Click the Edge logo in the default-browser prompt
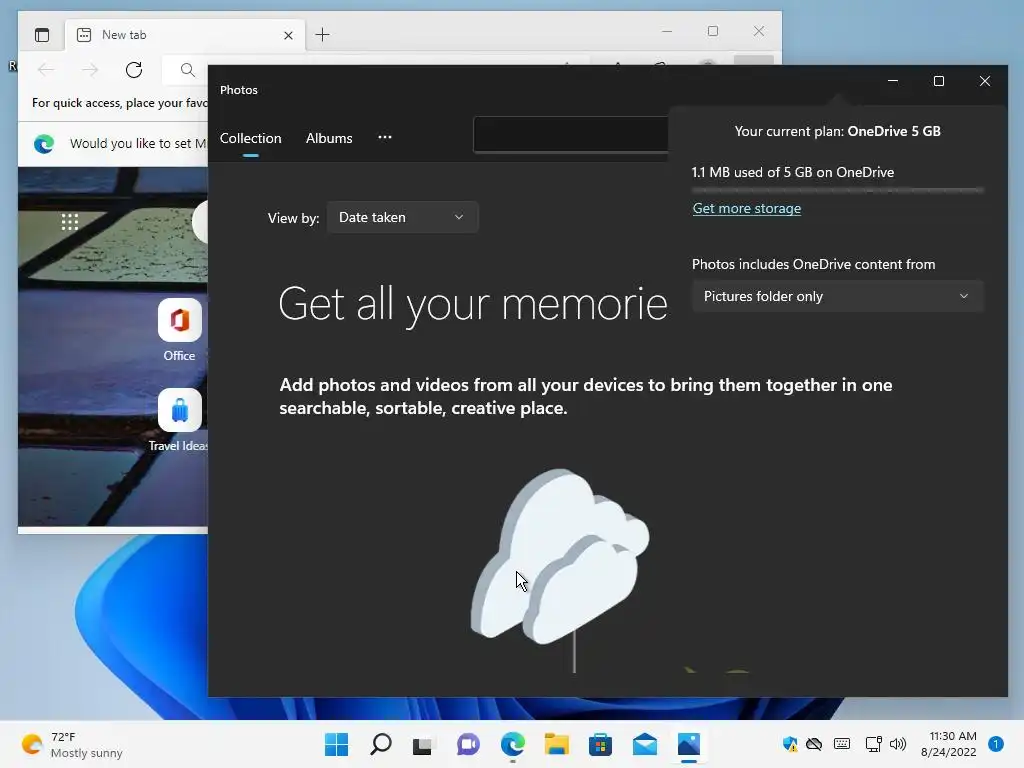The height and width of the screenshot is (768, 1024). click(x=44, y=144)
